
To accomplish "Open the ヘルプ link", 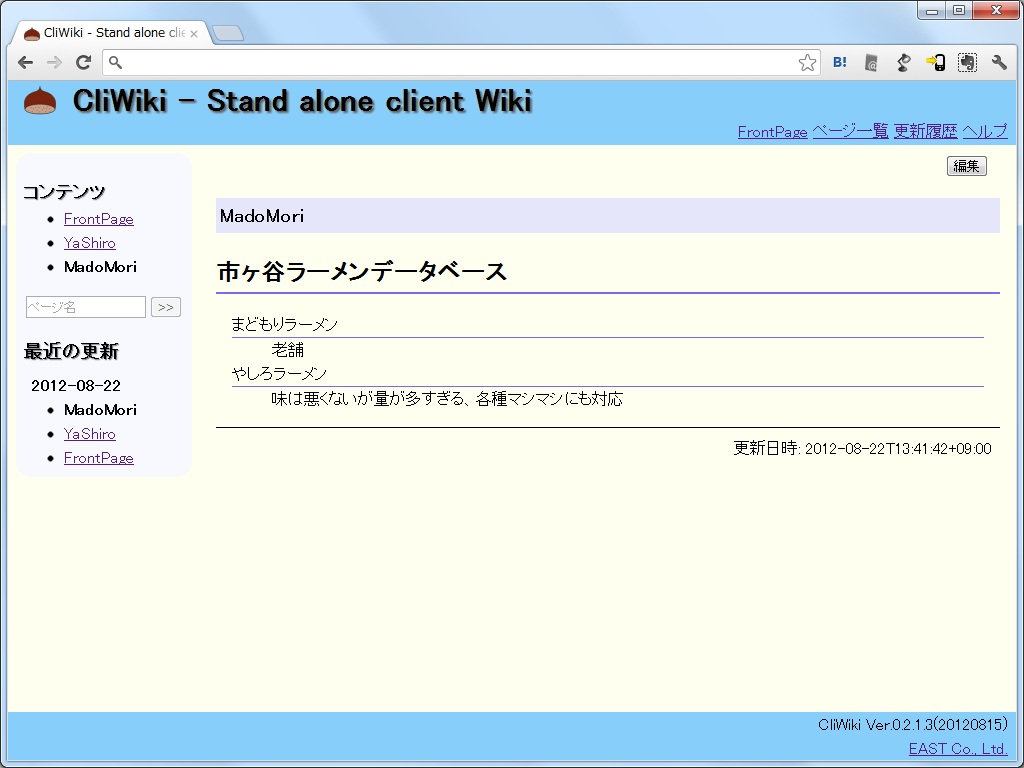I will tap(985, 130).
